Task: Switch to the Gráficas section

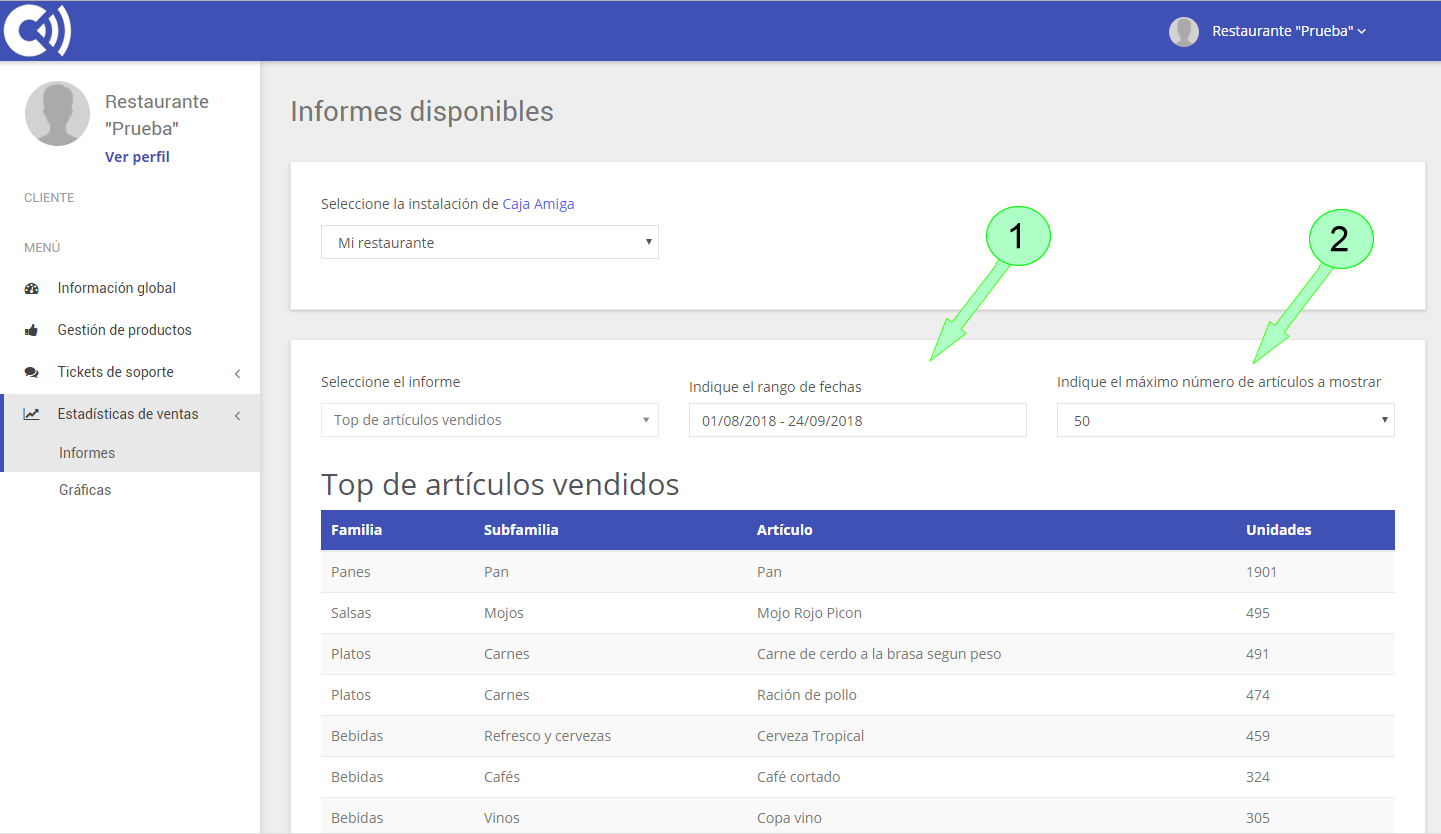Action: click(87, 489)
